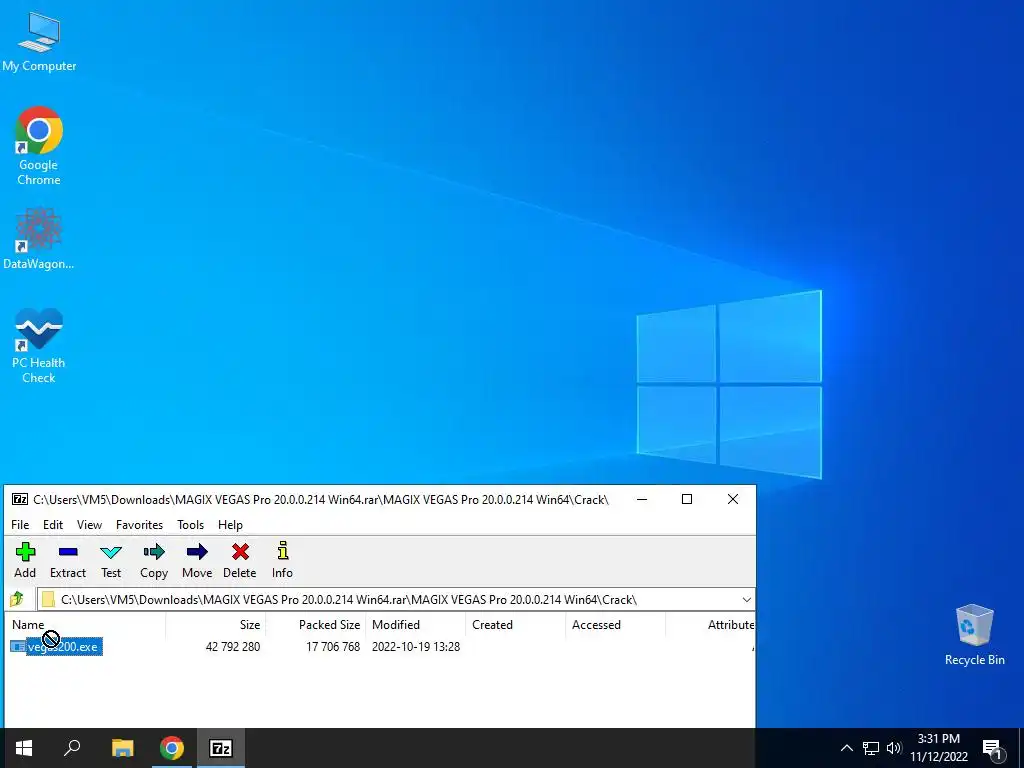Sort by the Name column header
This screenshot has width=1024, height=768.
click(85, 625)
